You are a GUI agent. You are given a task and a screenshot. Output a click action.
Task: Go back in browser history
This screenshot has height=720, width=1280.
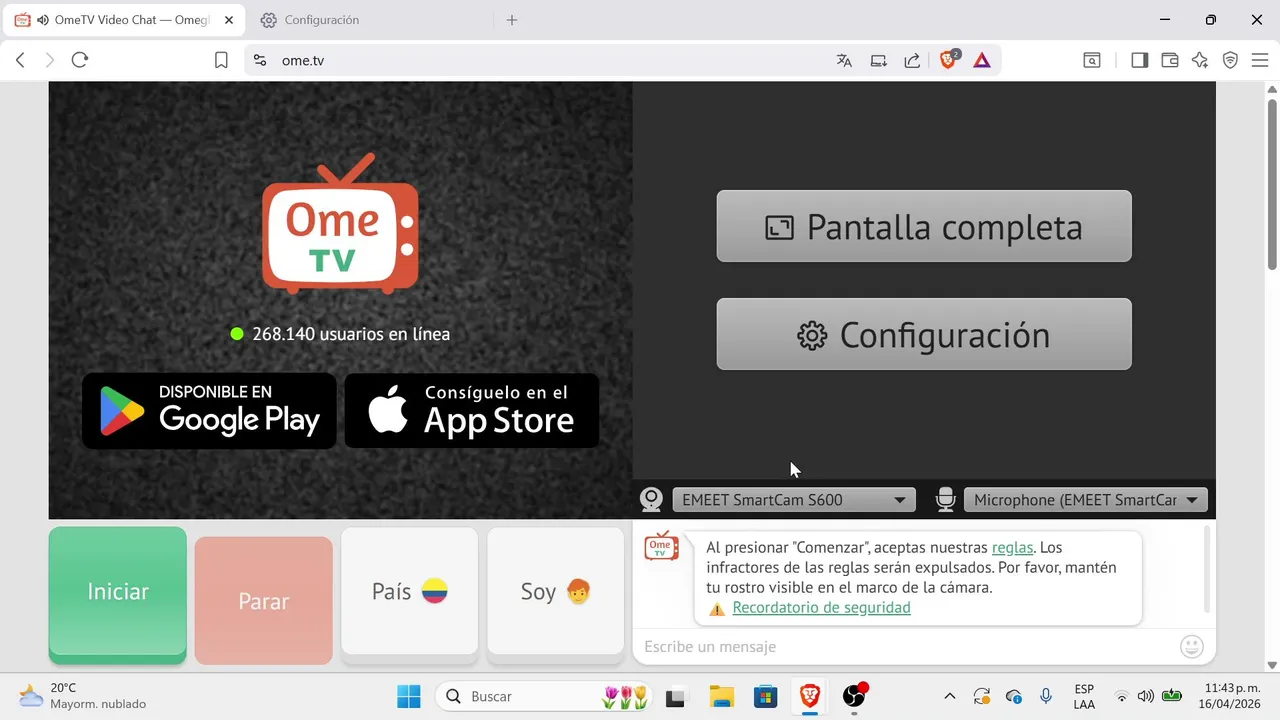coord(20,60)
